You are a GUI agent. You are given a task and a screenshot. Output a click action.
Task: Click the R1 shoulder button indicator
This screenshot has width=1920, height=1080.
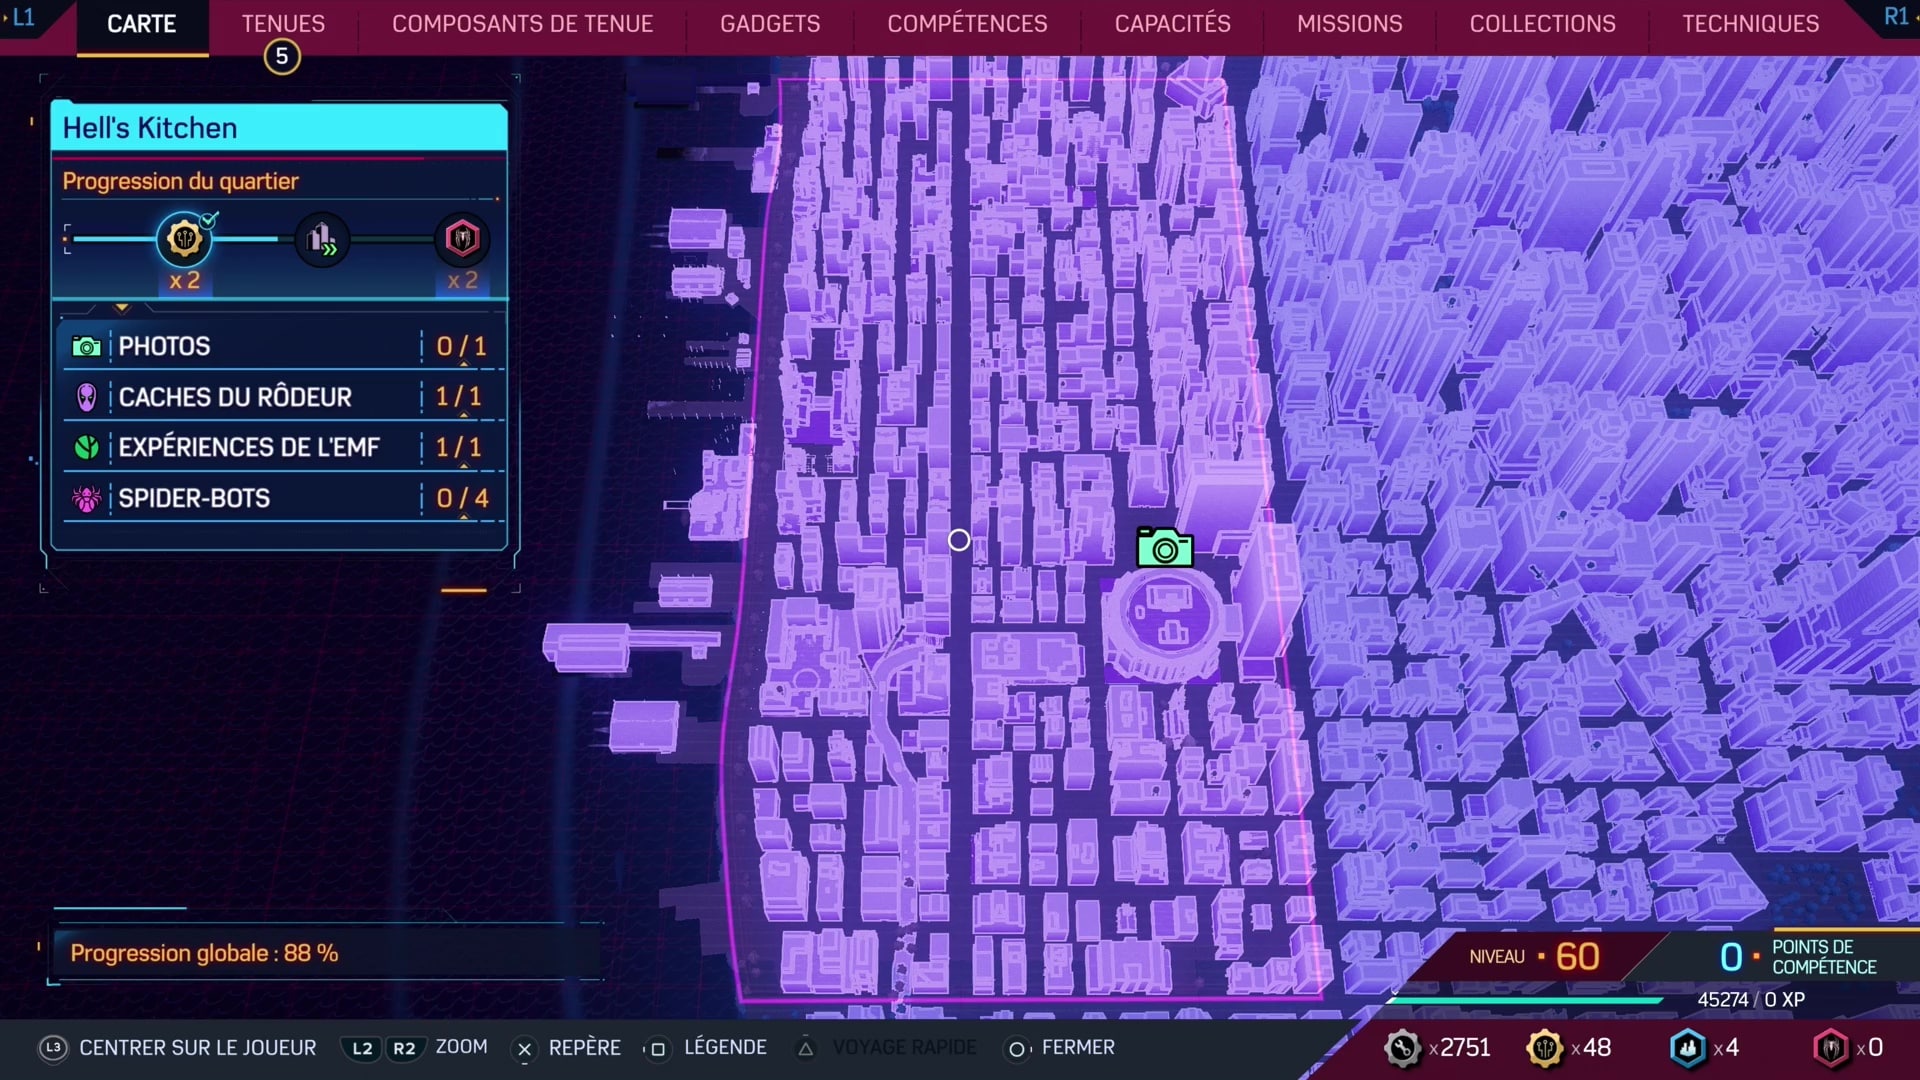coord(1896,17)
